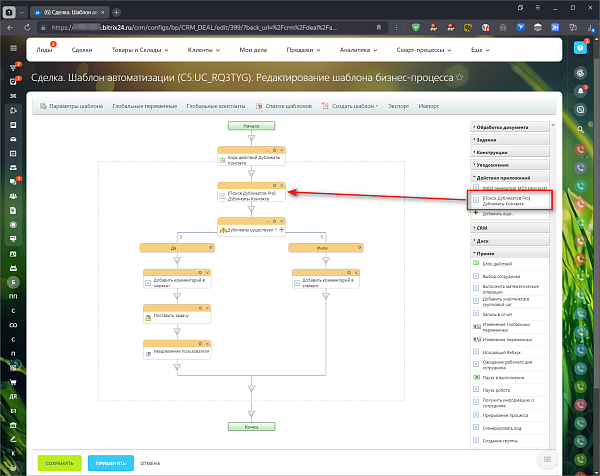
Task: Expand the 'CRM' actions group
Action: 510,228
